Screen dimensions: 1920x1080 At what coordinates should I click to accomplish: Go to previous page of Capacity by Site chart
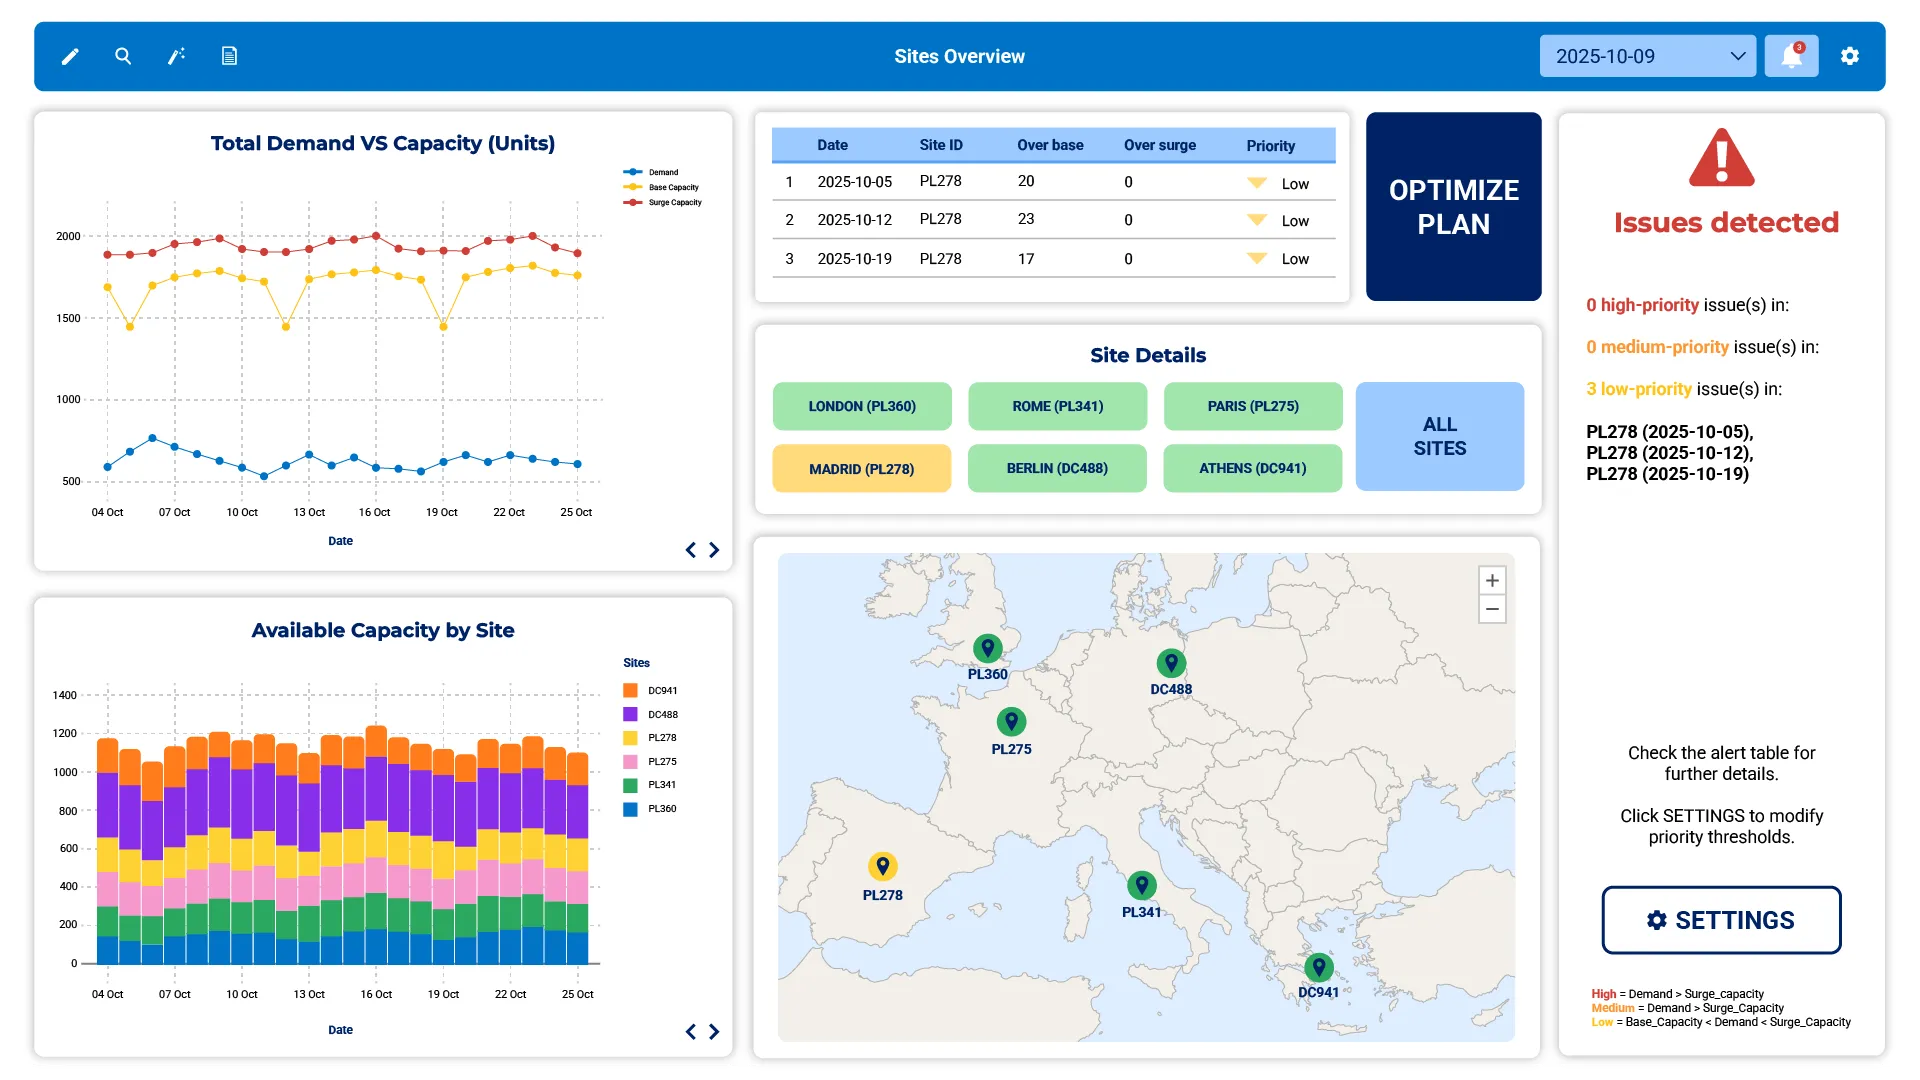[x=690, y=1032]
